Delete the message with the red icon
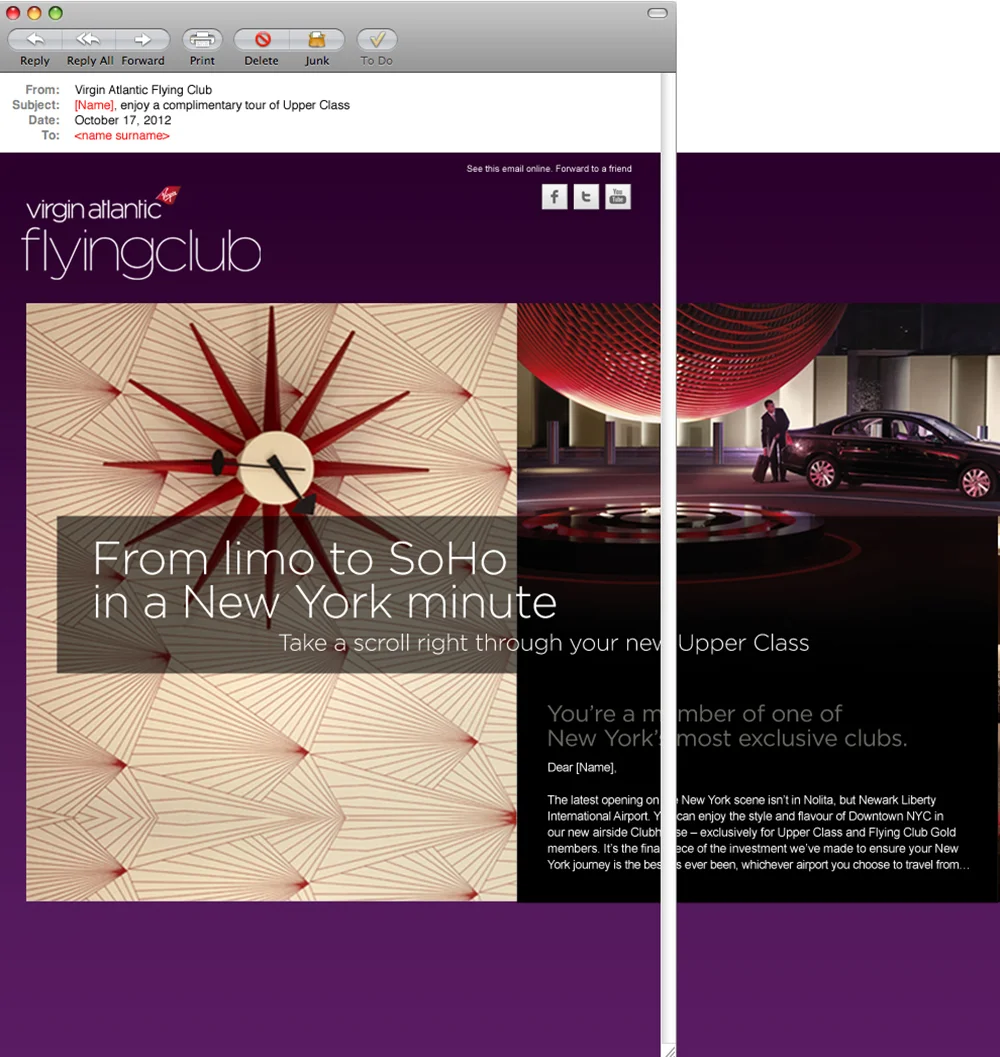This screenshot has height=1057, width=1000. 262,40
